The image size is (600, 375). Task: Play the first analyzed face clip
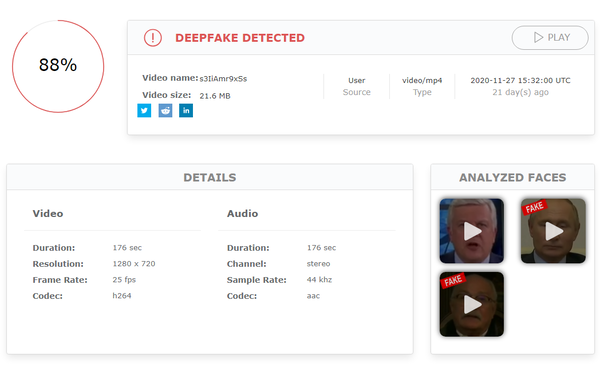tap(472, 231)
